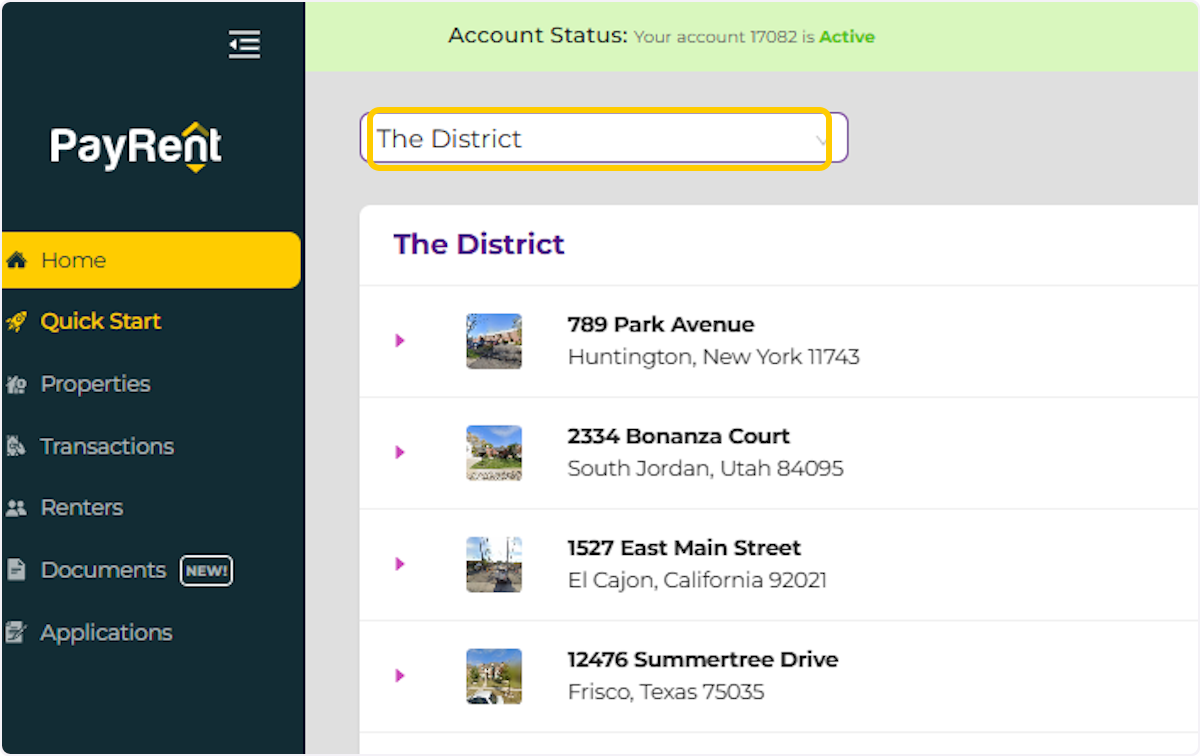Collapse the sidebar with the collapse icon

coord(244,44)
